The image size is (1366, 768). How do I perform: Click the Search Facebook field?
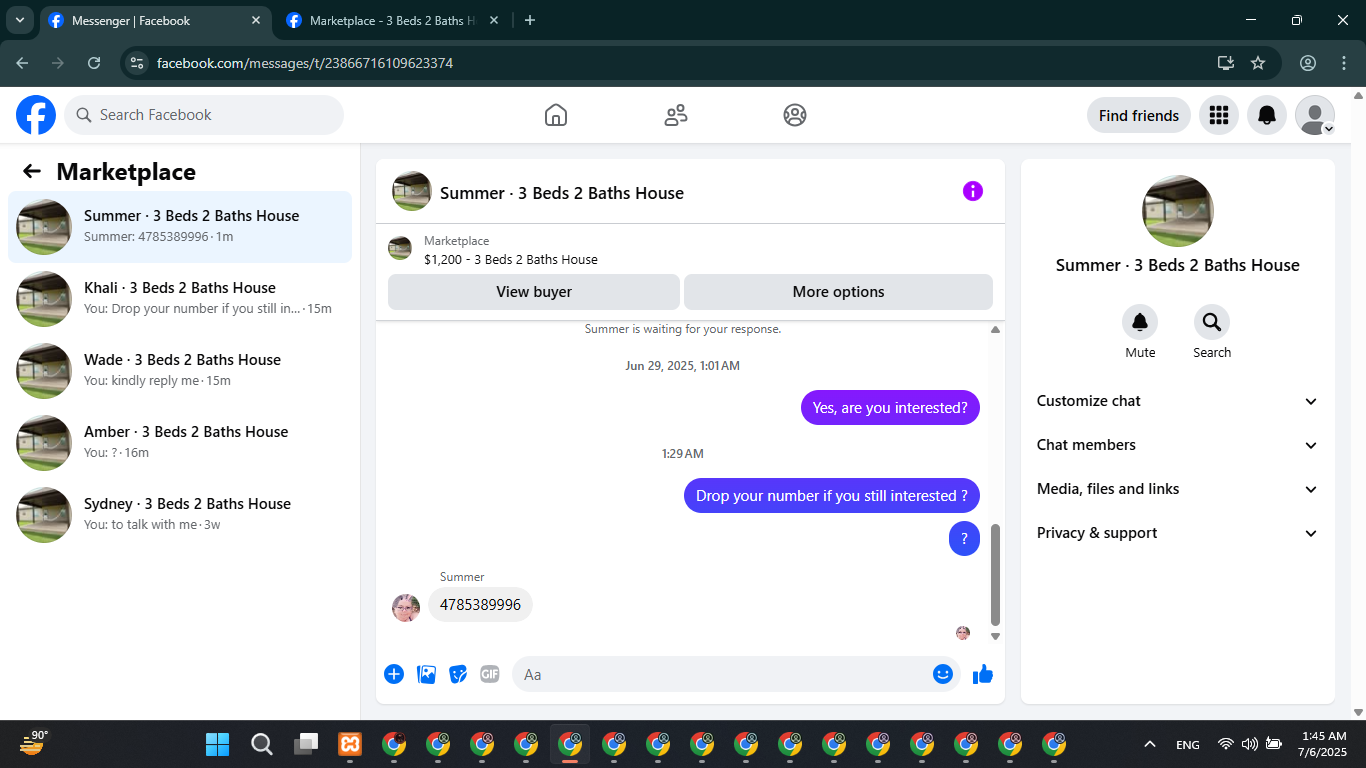click(x=204, y=115)
